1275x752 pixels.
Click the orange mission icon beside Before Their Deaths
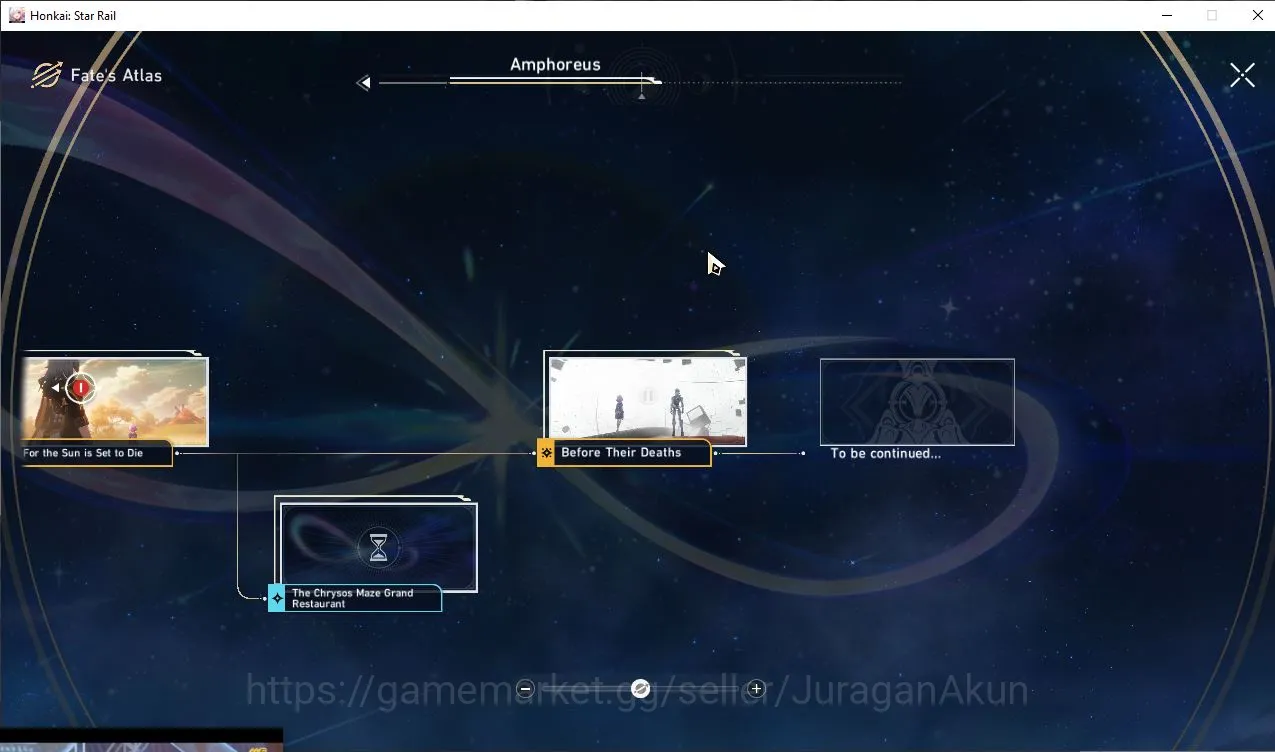546,453
